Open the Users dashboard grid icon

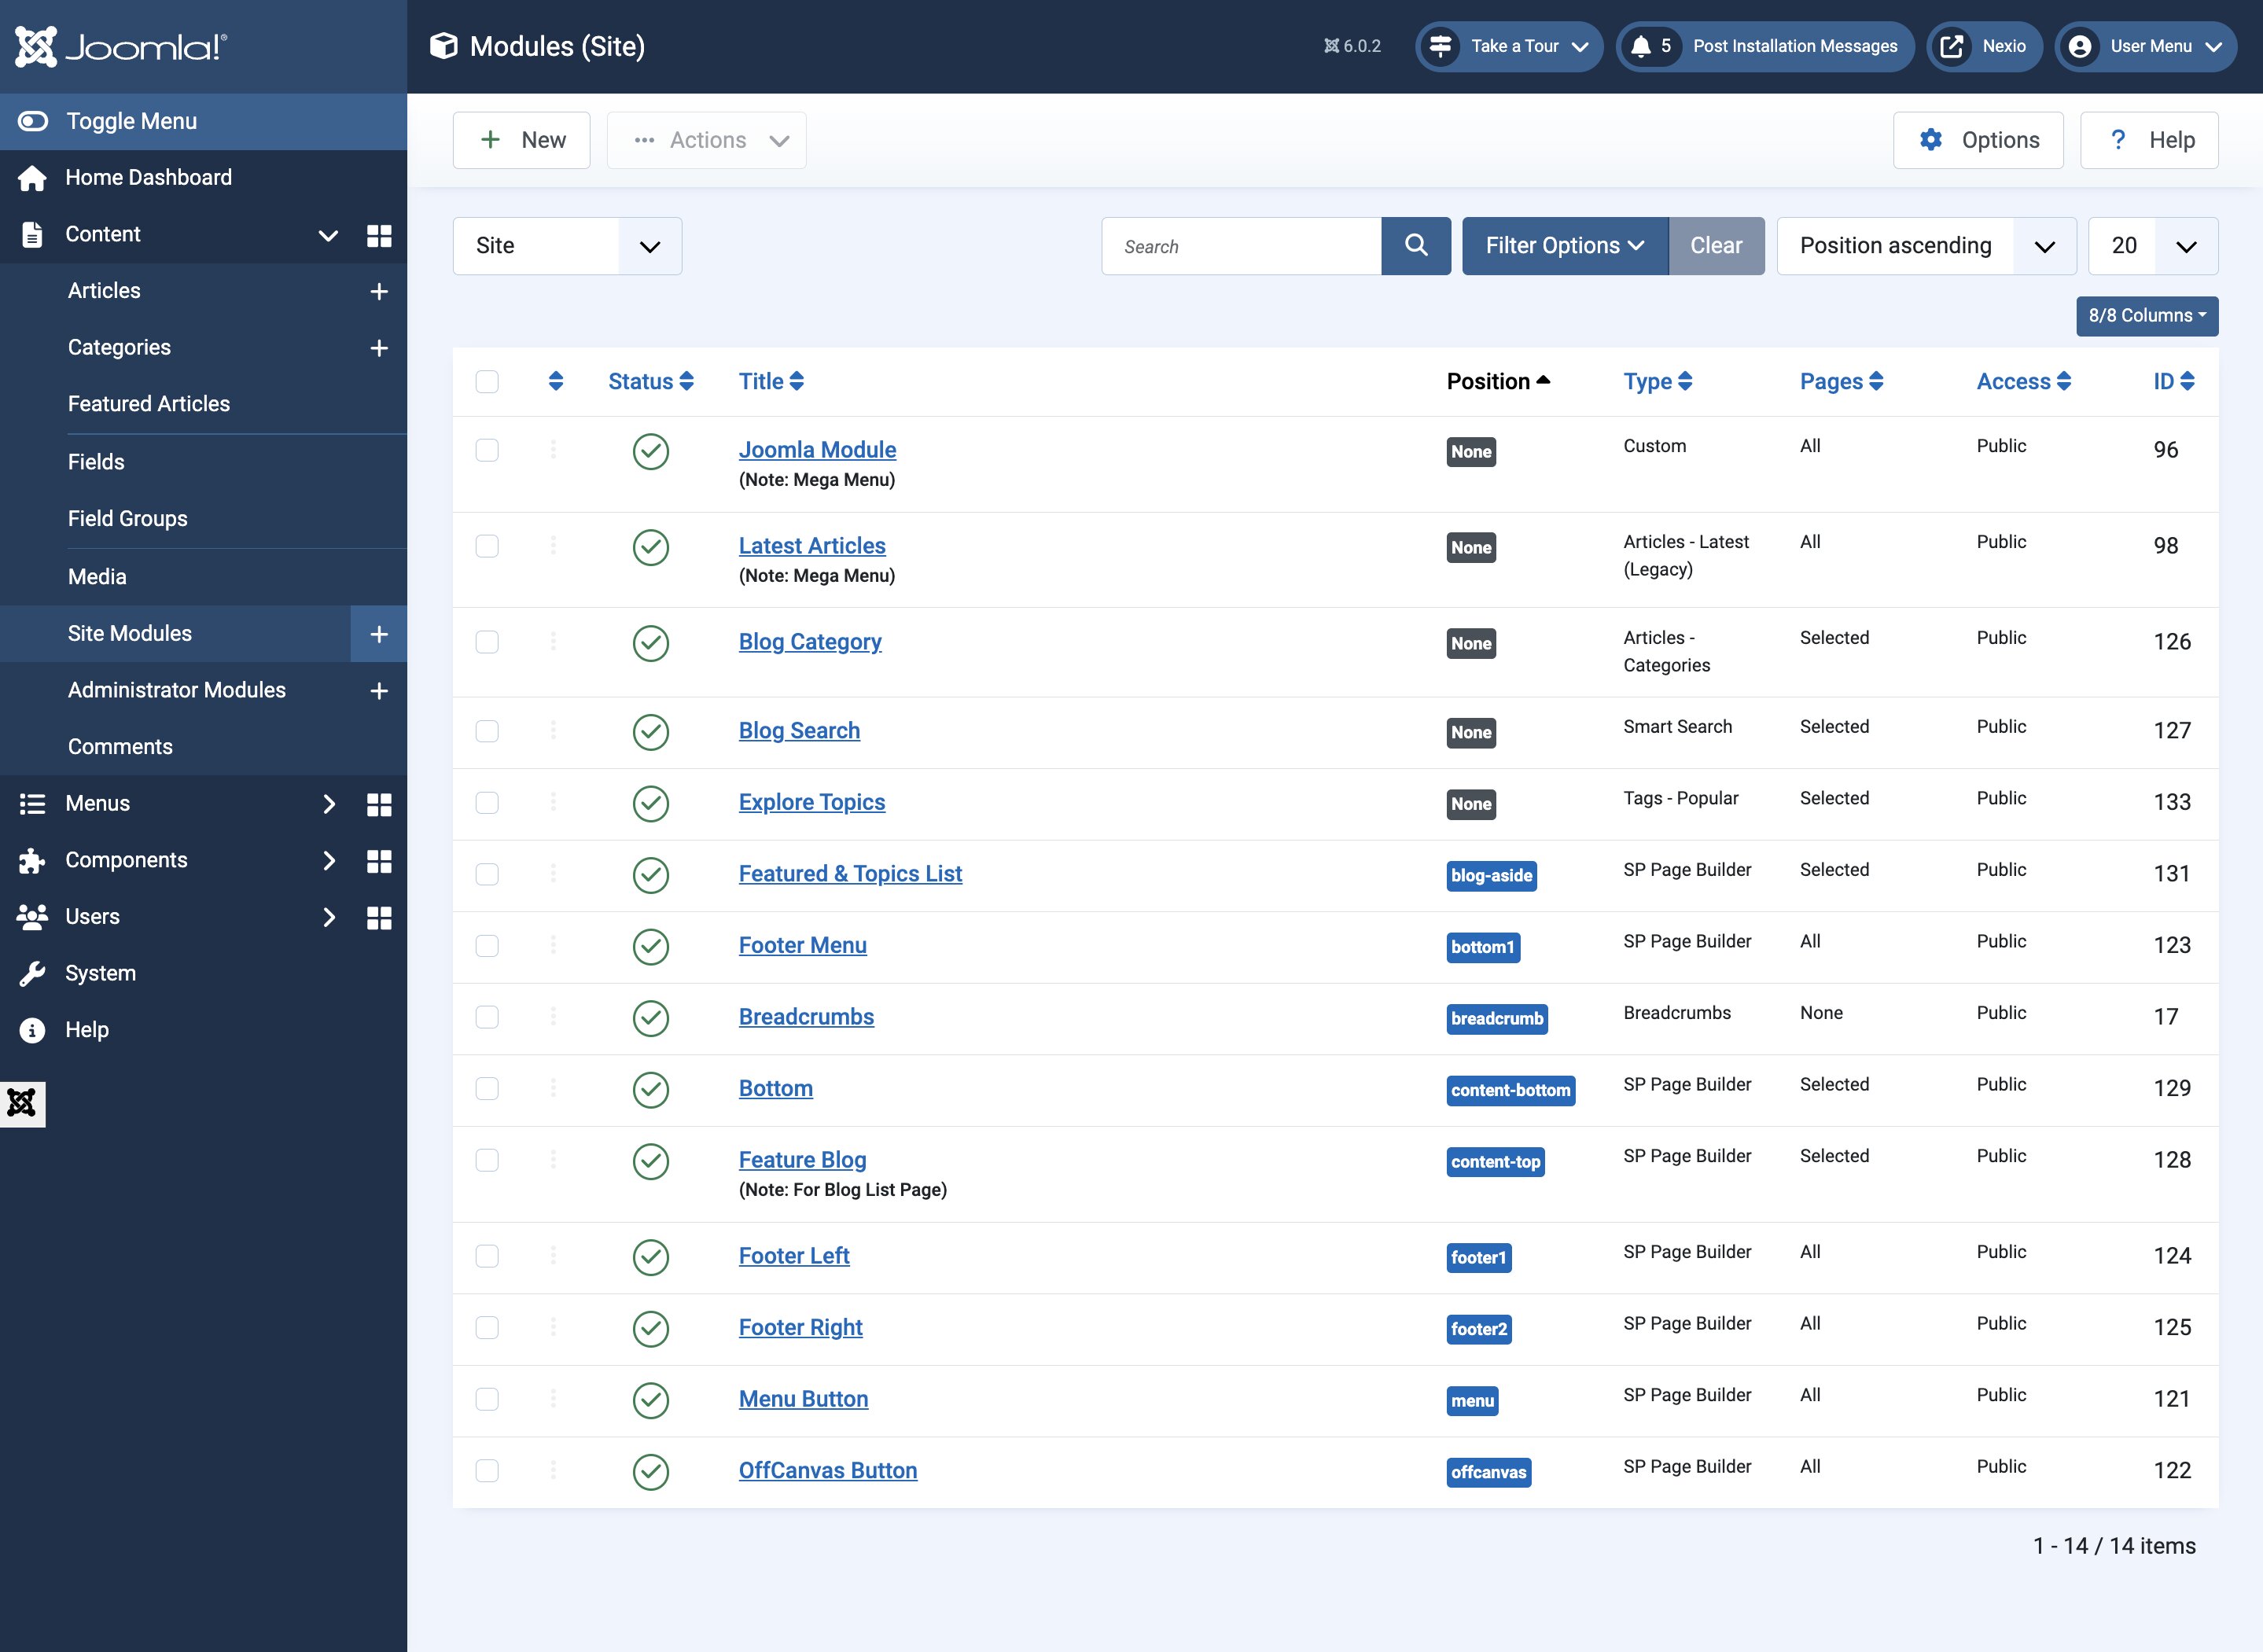[x=379, y=917]
